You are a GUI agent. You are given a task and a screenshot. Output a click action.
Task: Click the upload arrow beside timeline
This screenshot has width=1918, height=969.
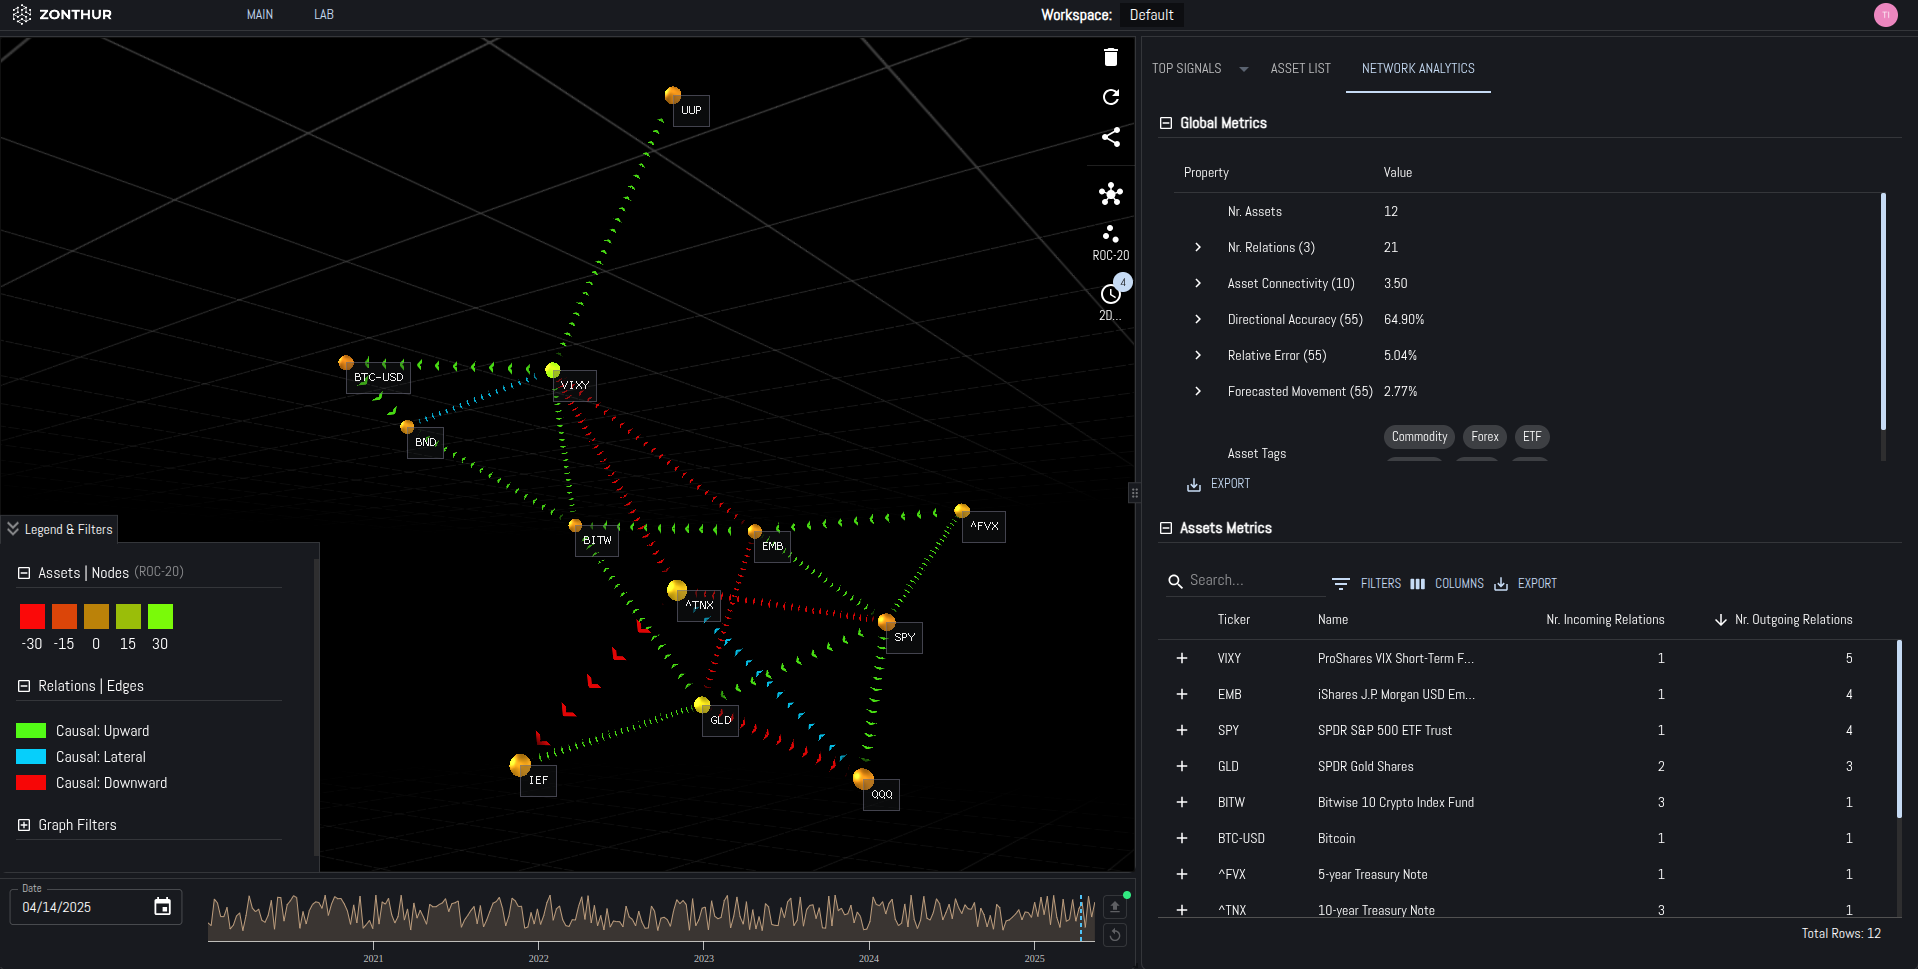click(x=1115, y=907)
